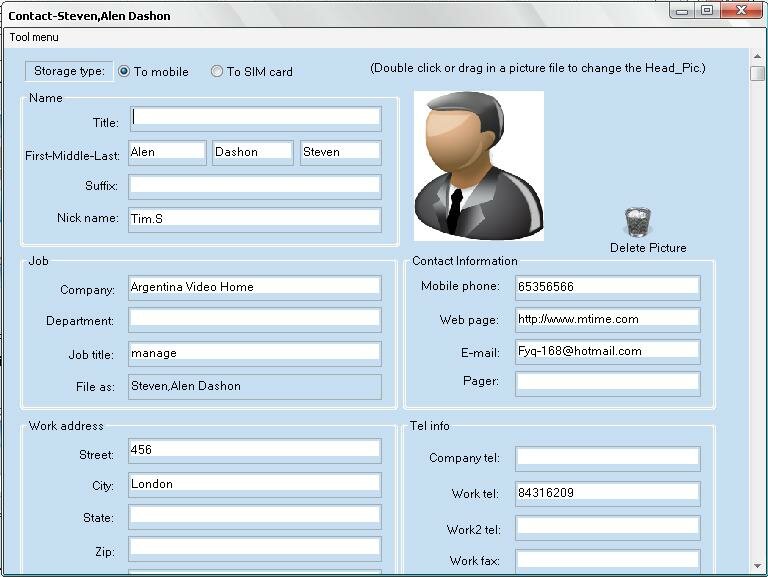Click the Pager input field

[x=607, y=384]
